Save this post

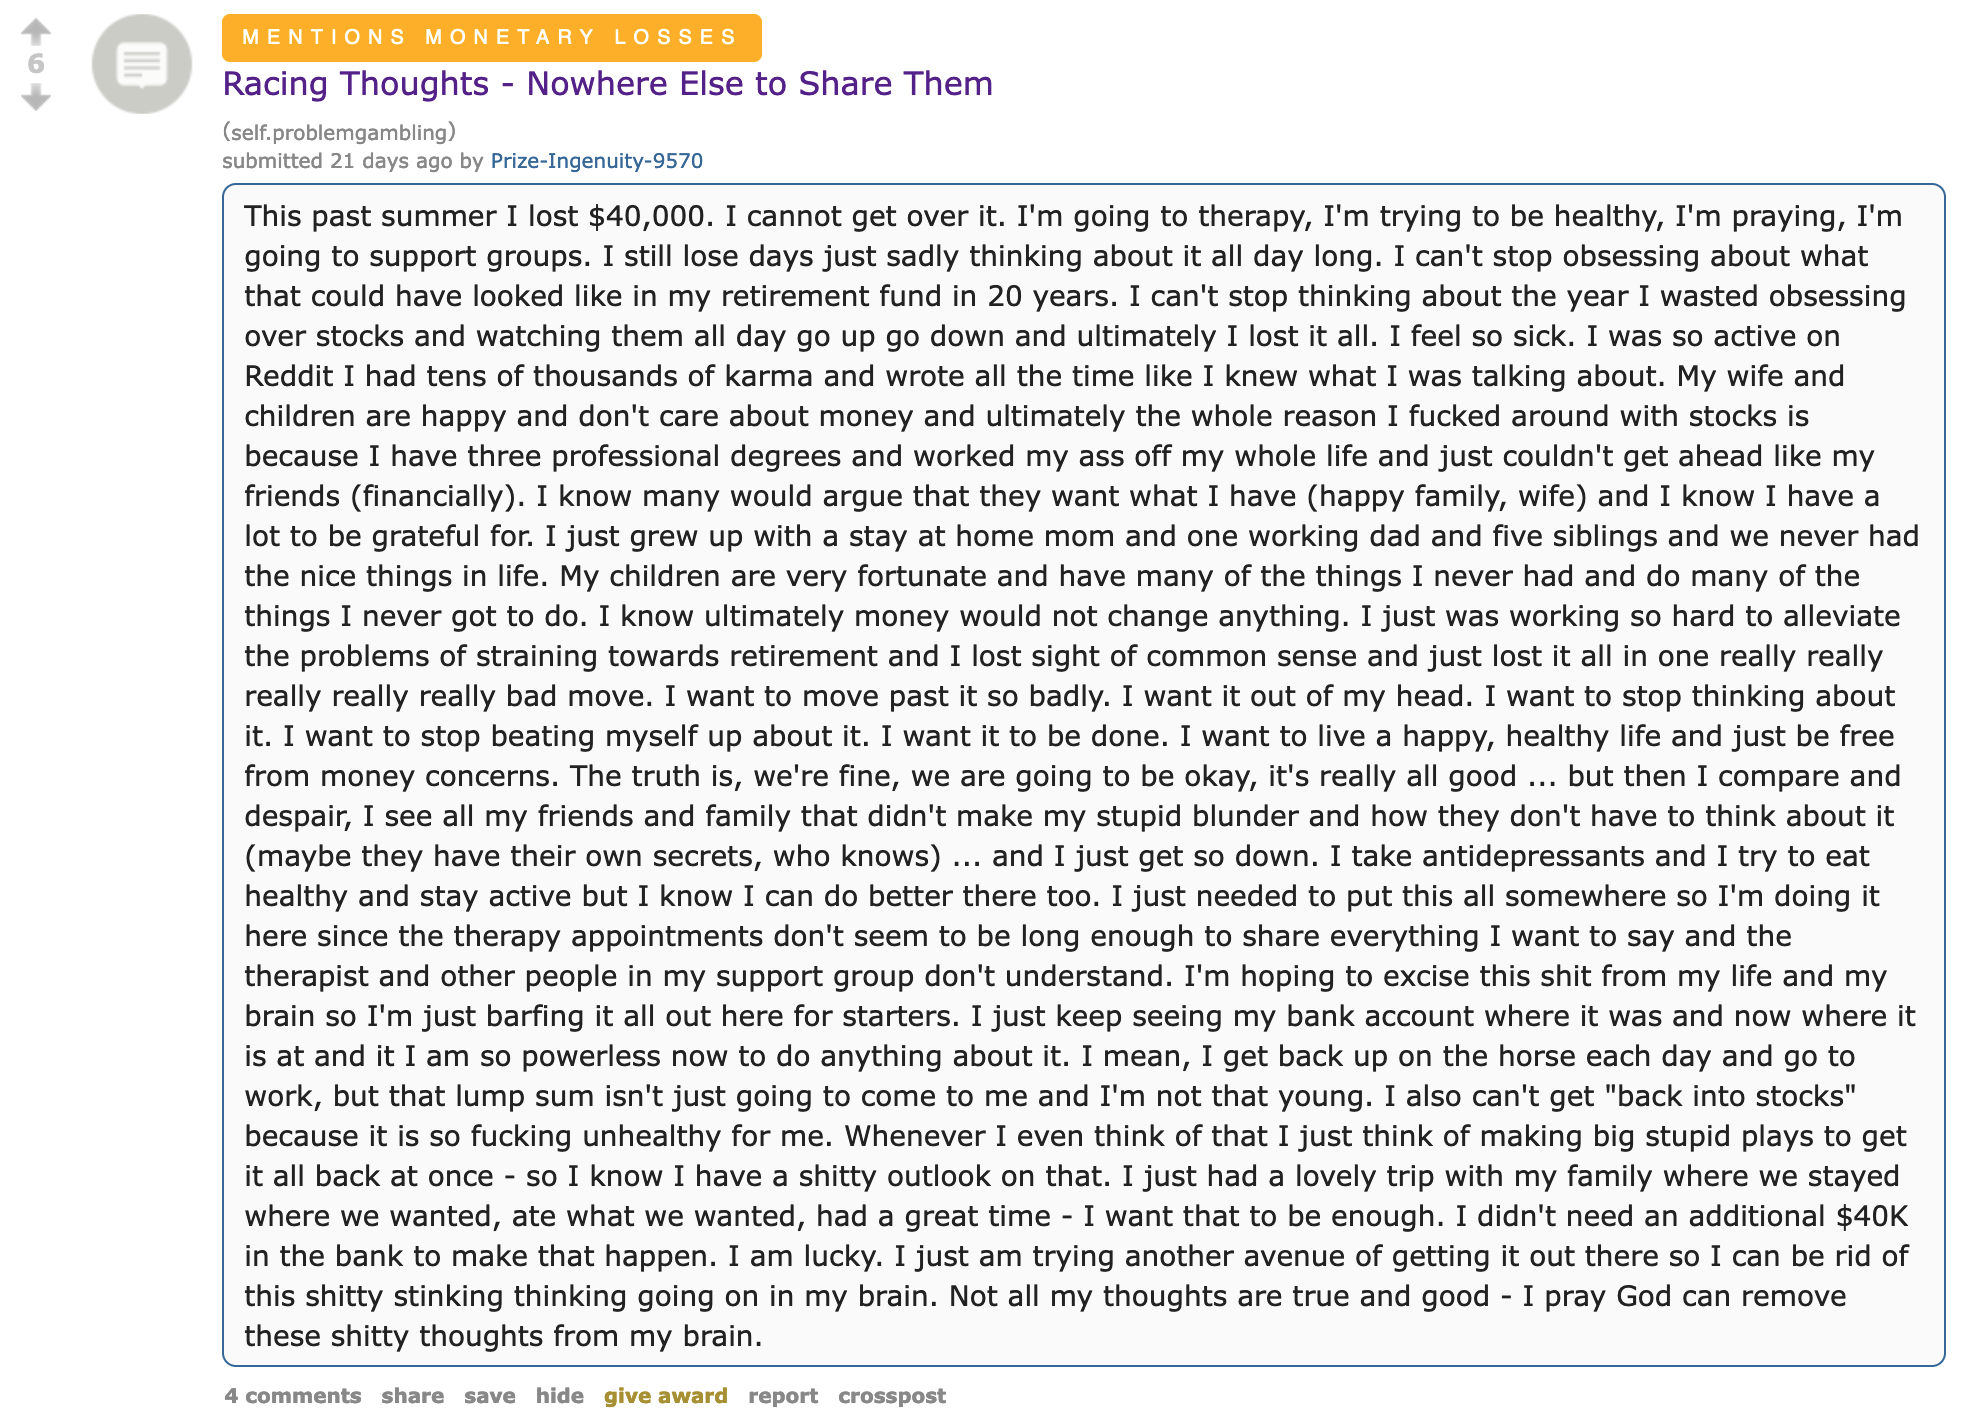[x=489, y=1395]
